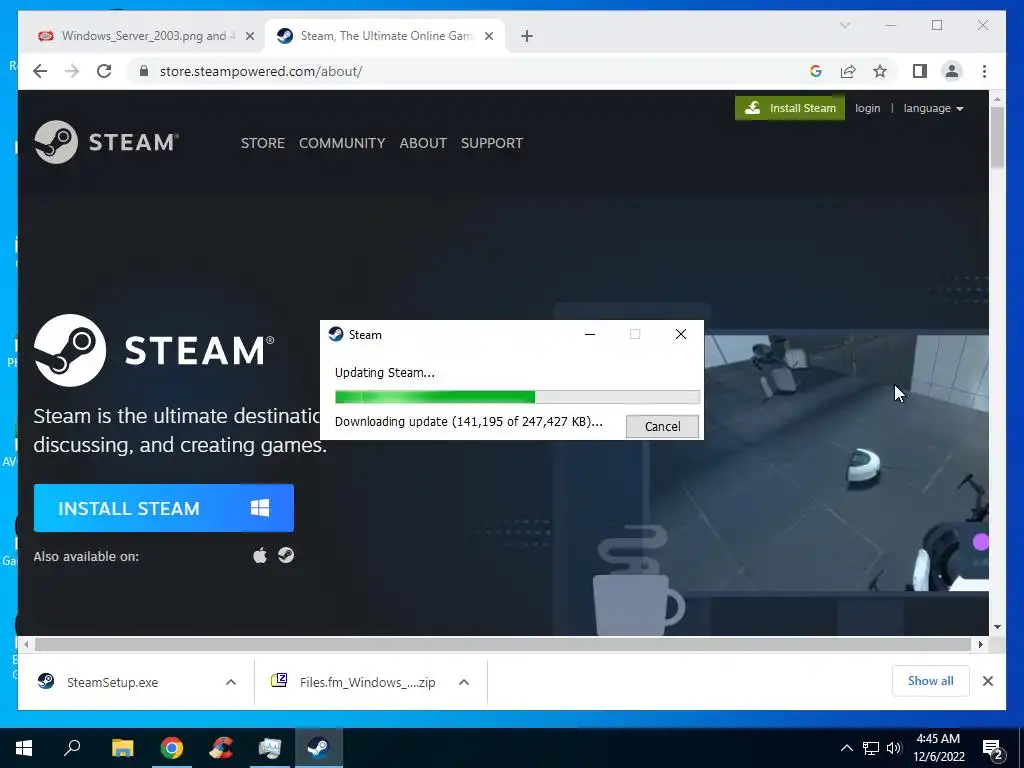The width and height of the screenshot is (1024, 768).
Task: Open the network tray icon
Action: (x=871, y=748)
